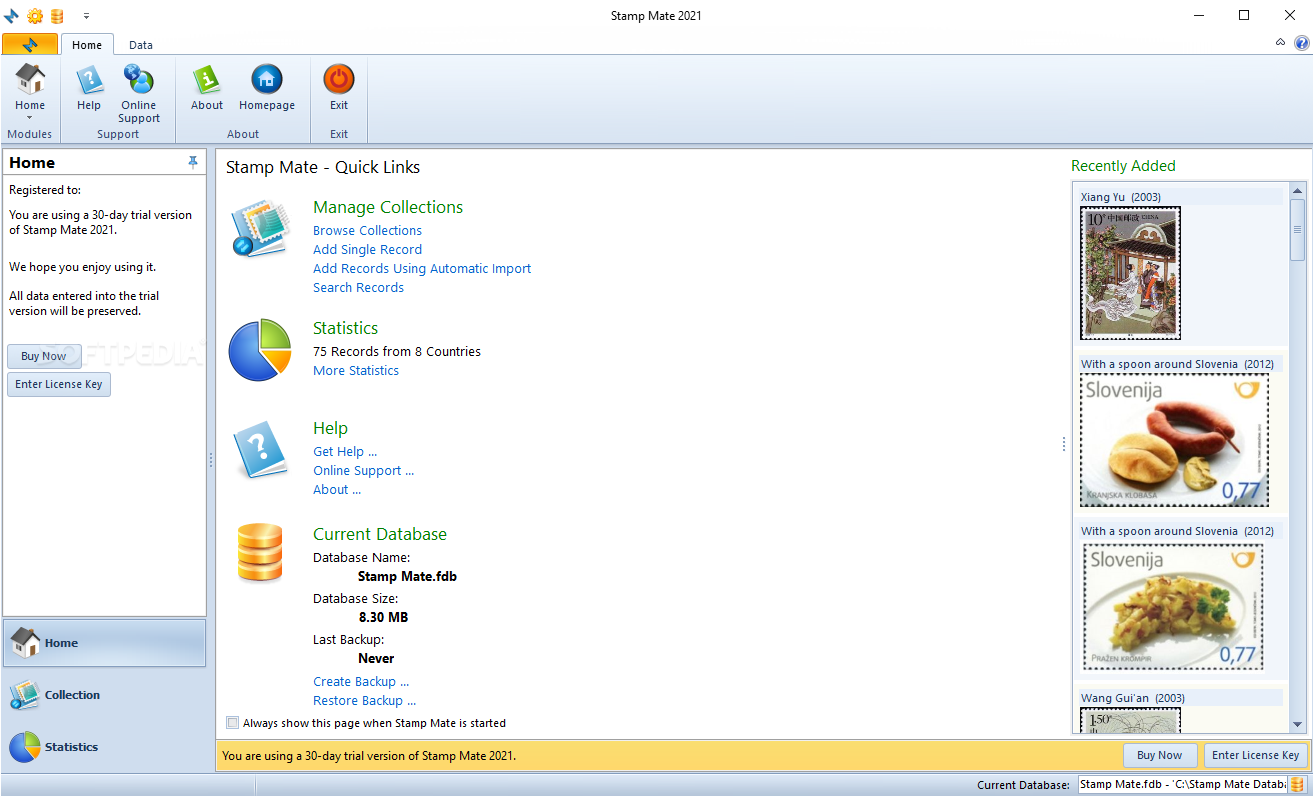Click the orange application menu button

tap(29, 45)
